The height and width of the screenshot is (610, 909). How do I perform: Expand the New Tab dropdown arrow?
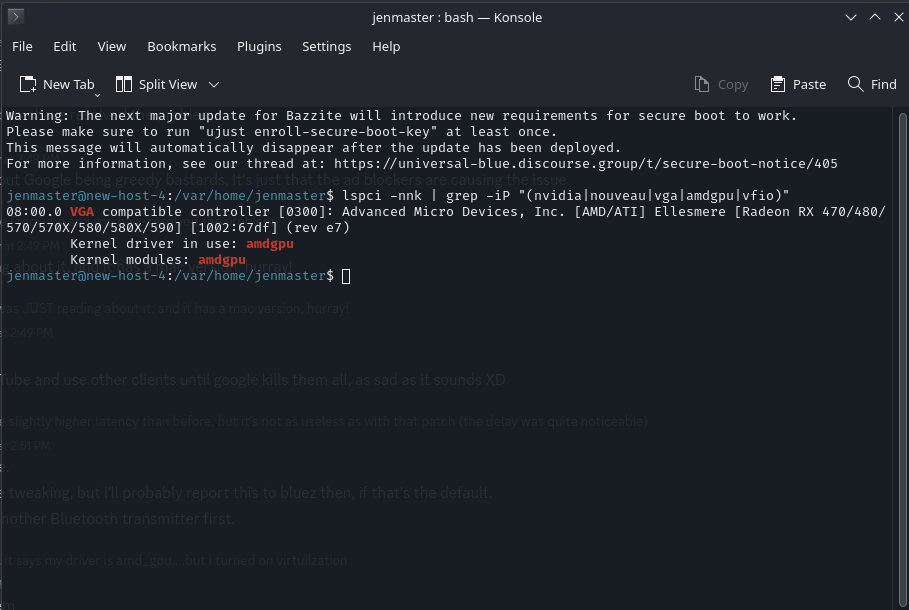point(97,95)
